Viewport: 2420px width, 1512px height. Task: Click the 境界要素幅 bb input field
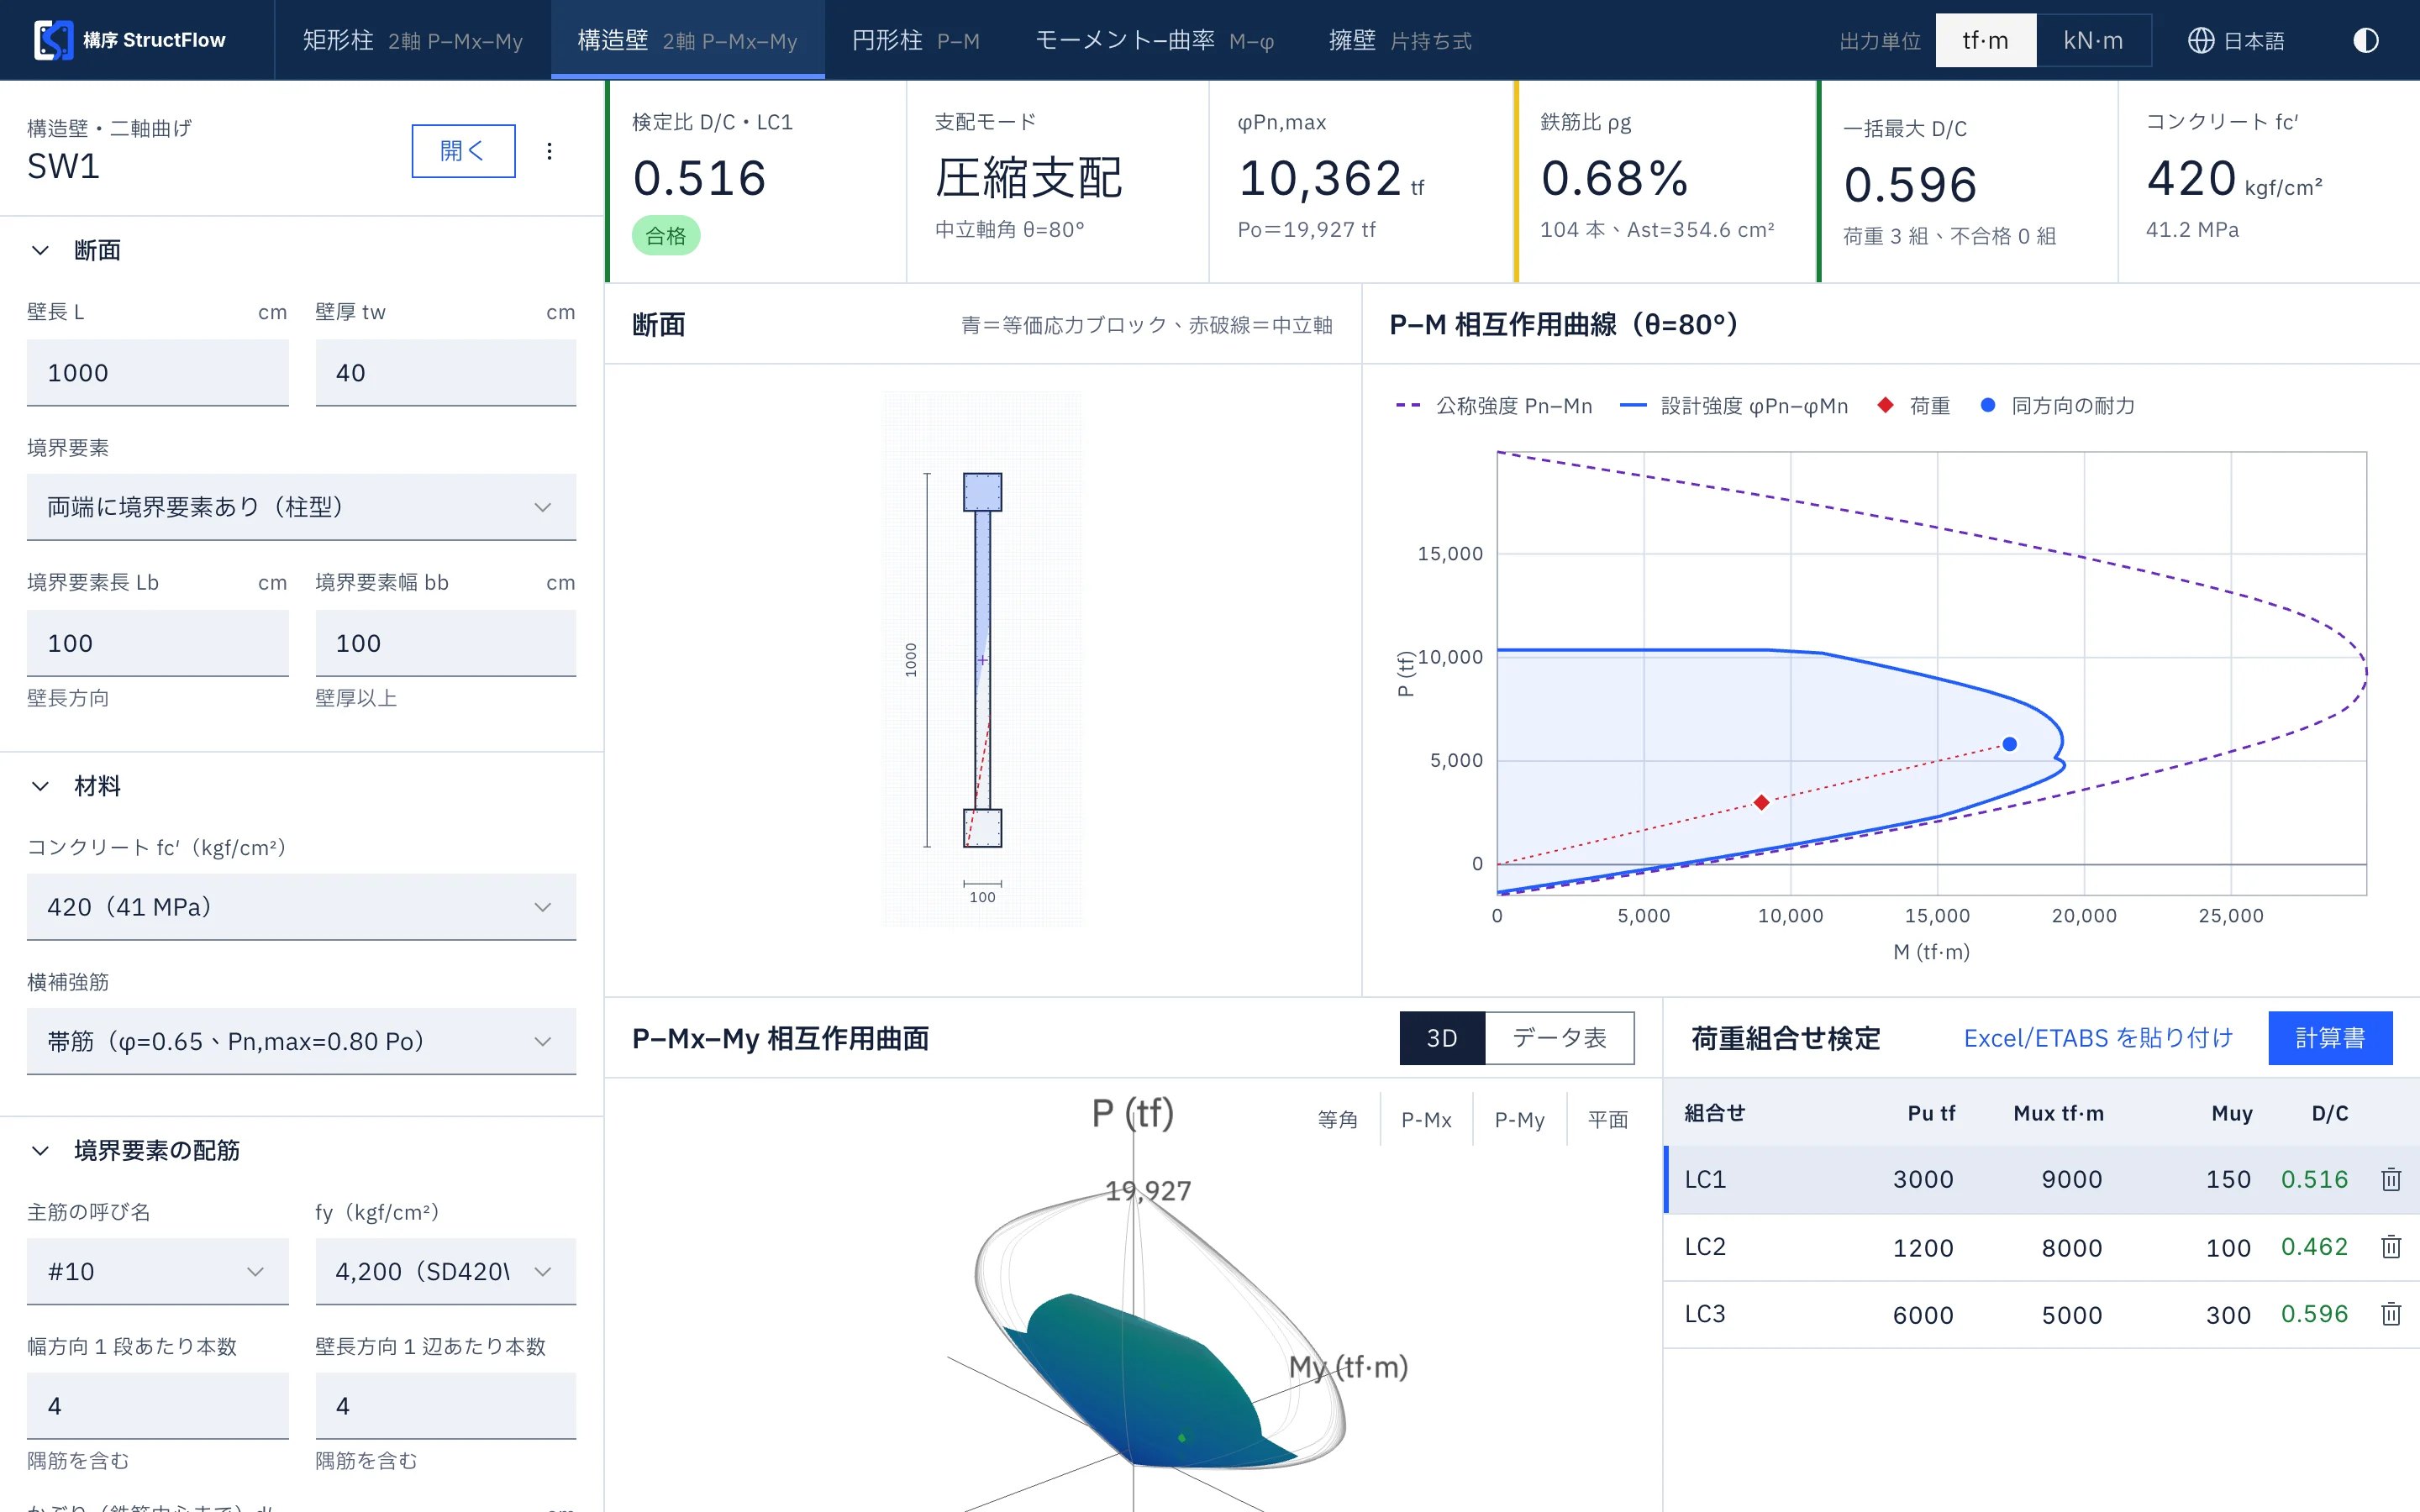[446, 643]
